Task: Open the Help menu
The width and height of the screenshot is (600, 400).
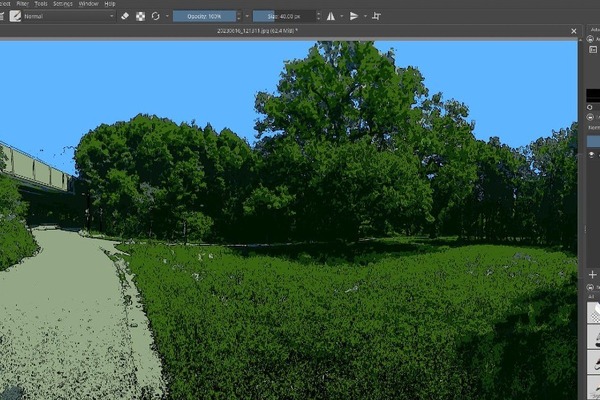Action: (x=110, y=3)
